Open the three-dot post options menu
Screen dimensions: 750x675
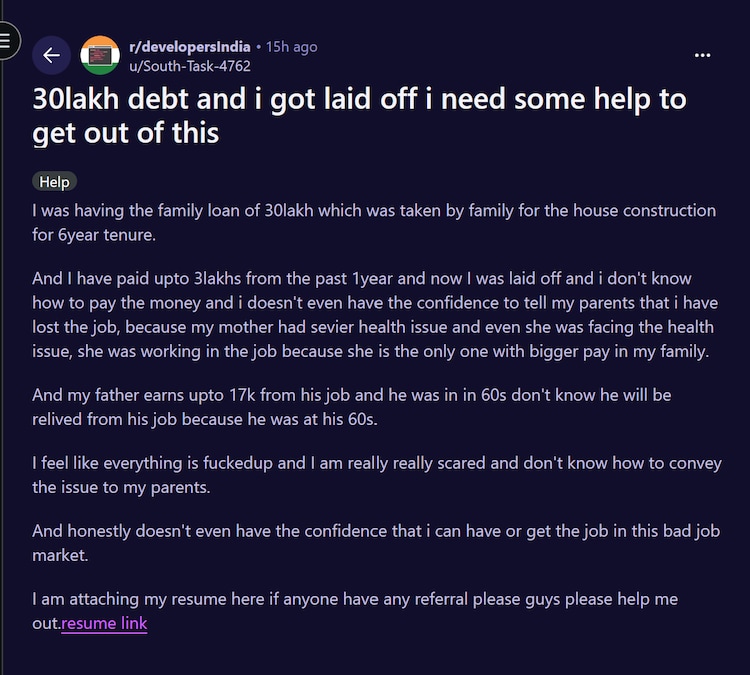[x=702, y=55]
